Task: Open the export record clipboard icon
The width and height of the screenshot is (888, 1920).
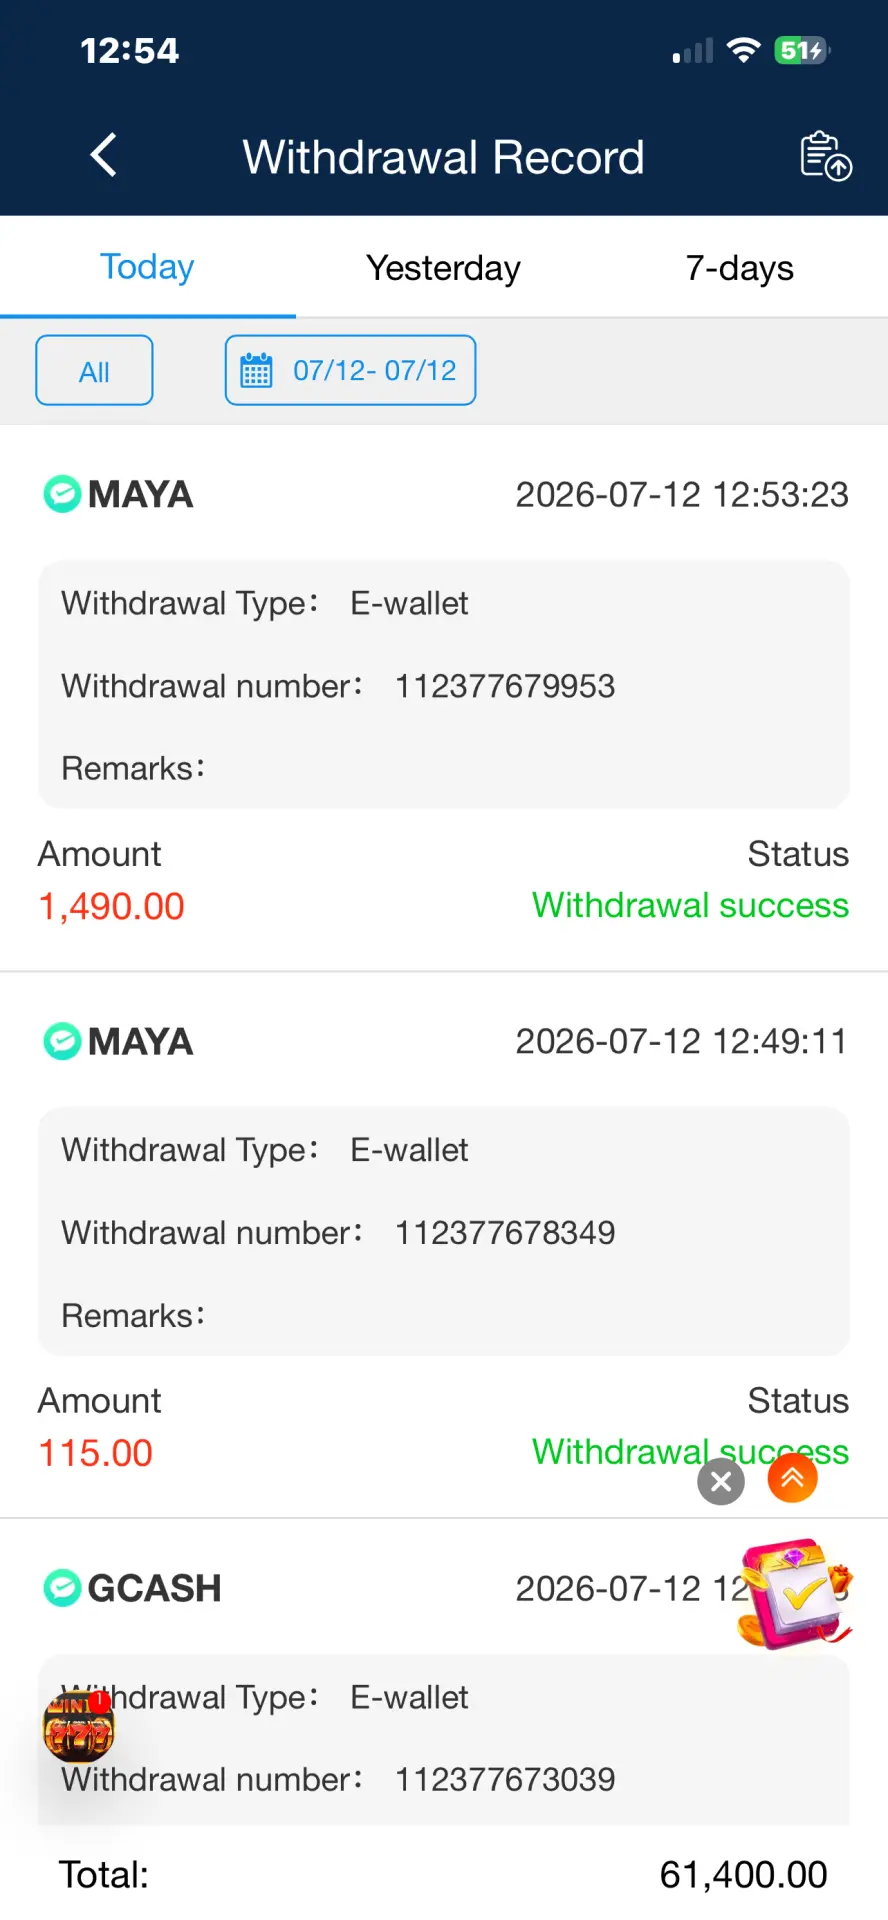Action: [x=825, y=156]
